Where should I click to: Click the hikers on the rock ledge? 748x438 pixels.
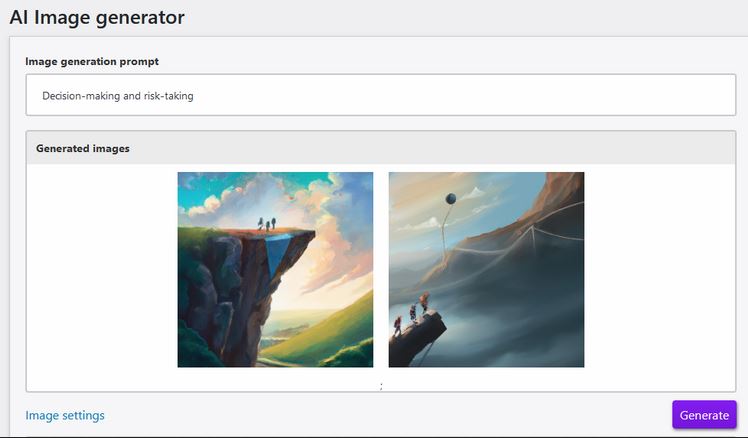pyautogui.click(x=411, y=315)
